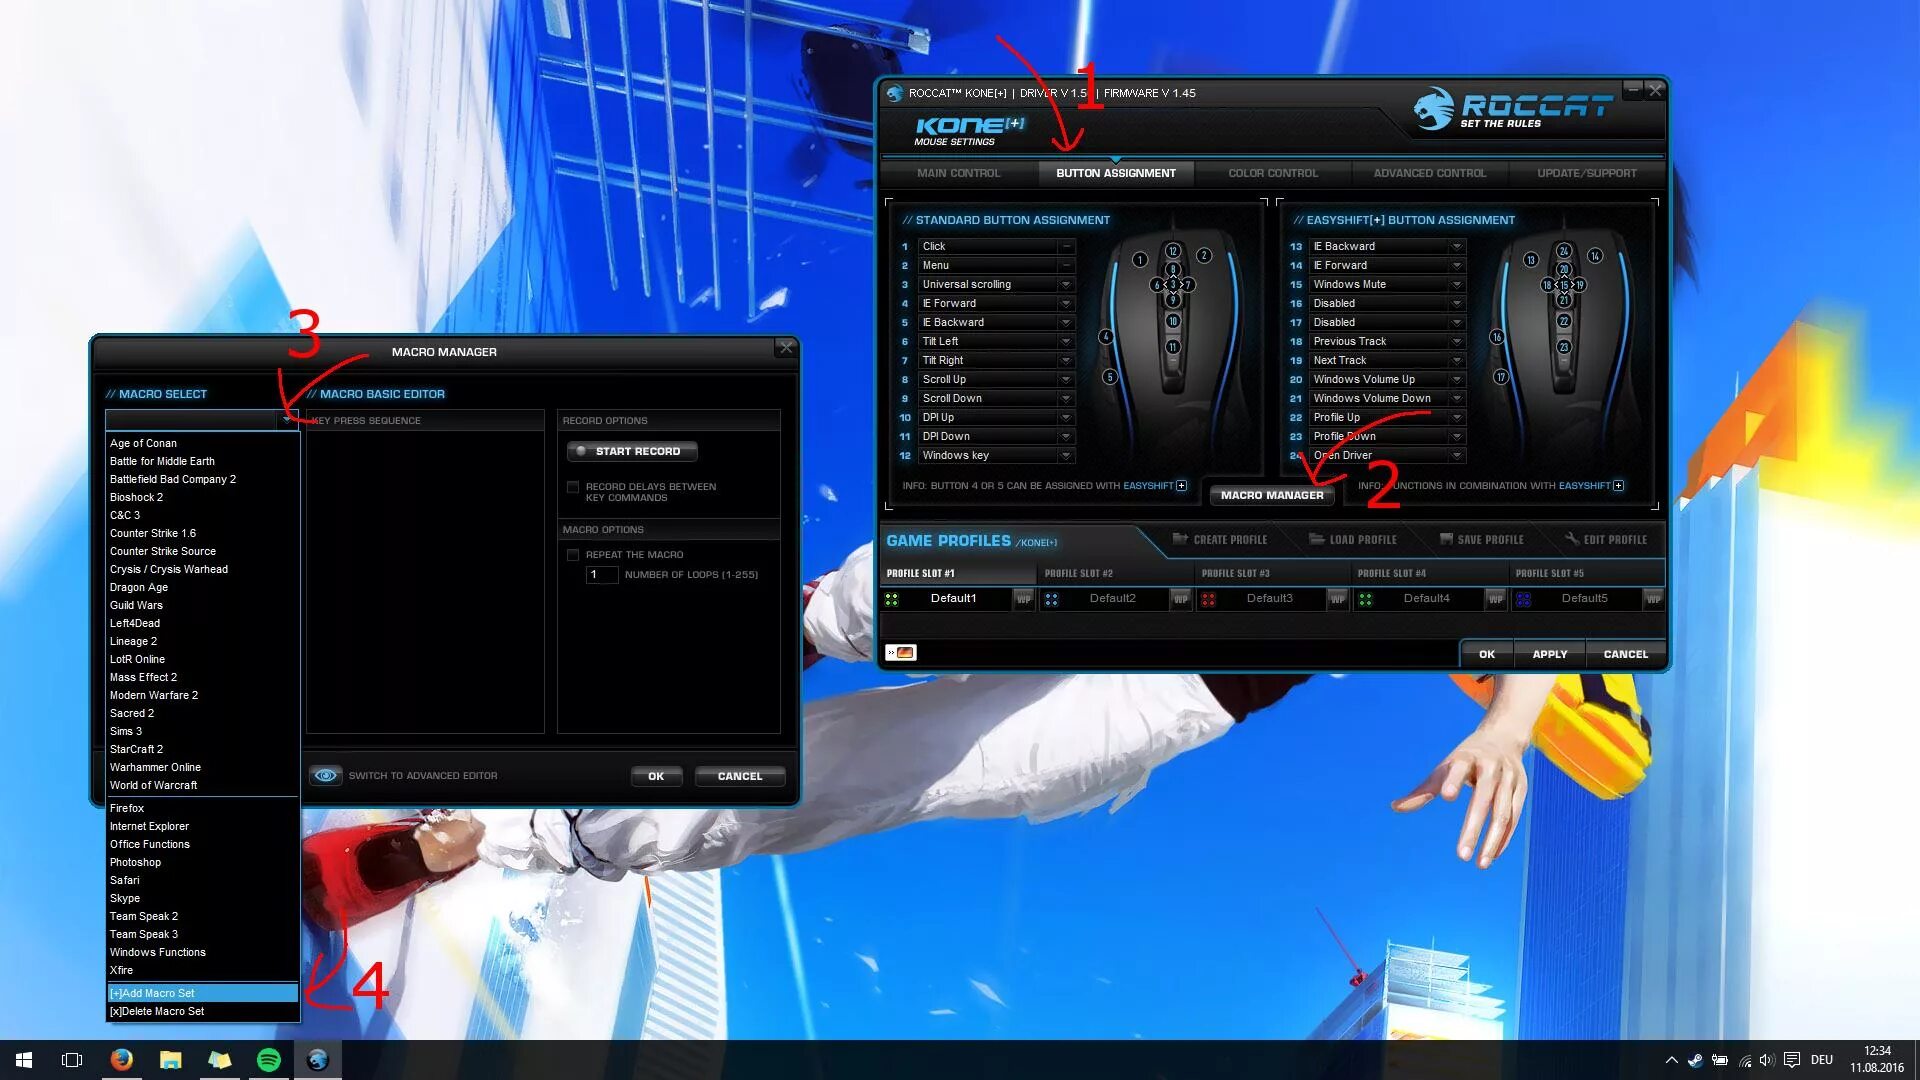The height and width of the screenshot is (1080, 1920).
Task: Launch Firefox from the taskbar
Action: pos(121,1060)
